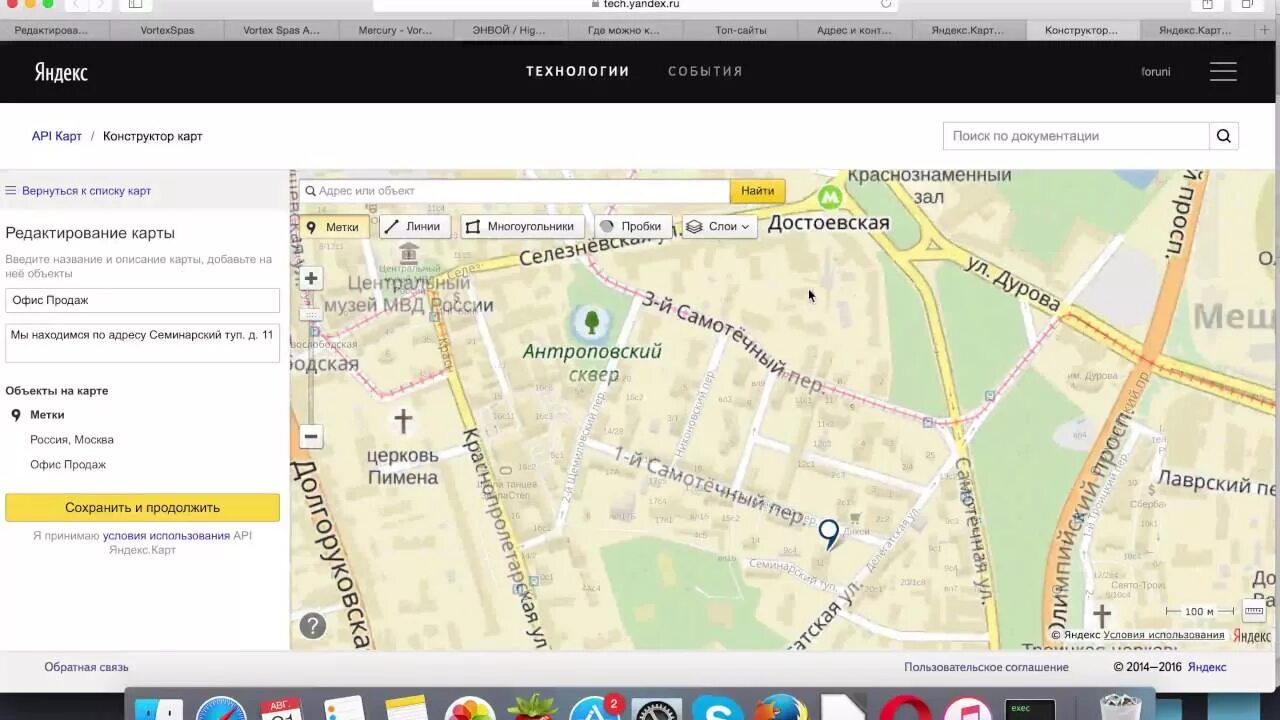Click the map name field Офис Продаж
The width and height of the screenshot is (1280, 720).
142,300
